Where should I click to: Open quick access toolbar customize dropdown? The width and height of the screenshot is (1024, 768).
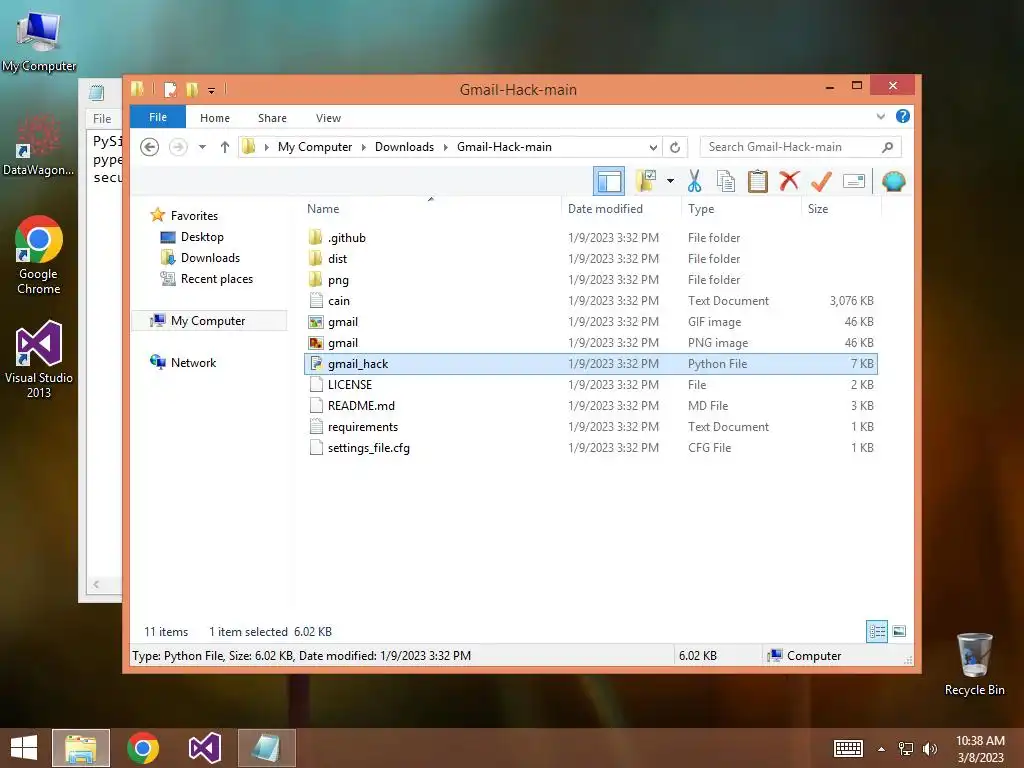point(212,90)
